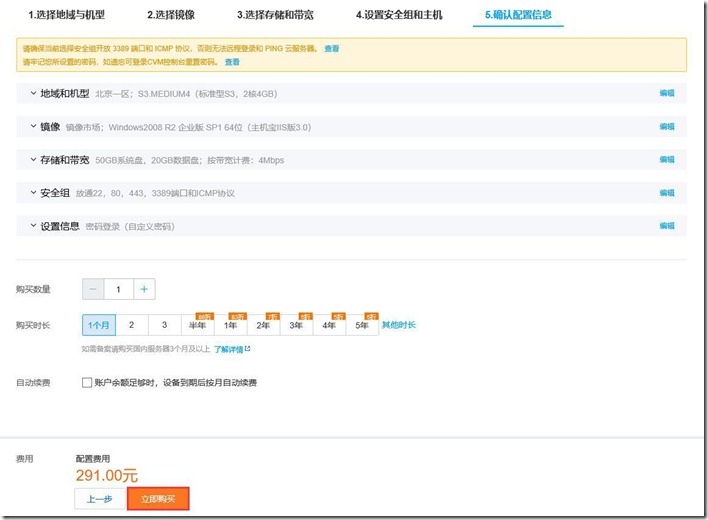The width and height of the screenshot is (708, 520).
Task: Choose the 1年 purchase duration
Action: [231, 325]
